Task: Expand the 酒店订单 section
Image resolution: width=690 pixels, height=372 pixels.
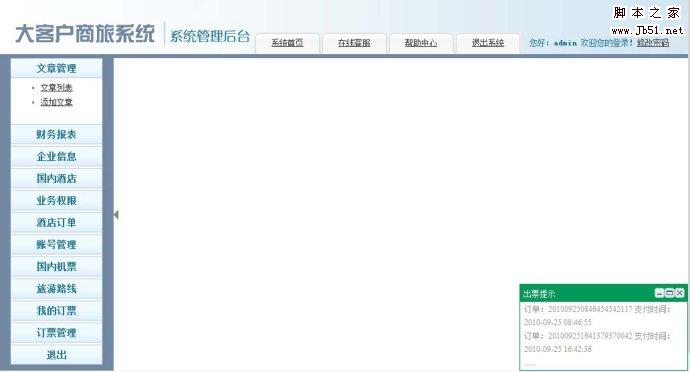Action: pos(56,222)
